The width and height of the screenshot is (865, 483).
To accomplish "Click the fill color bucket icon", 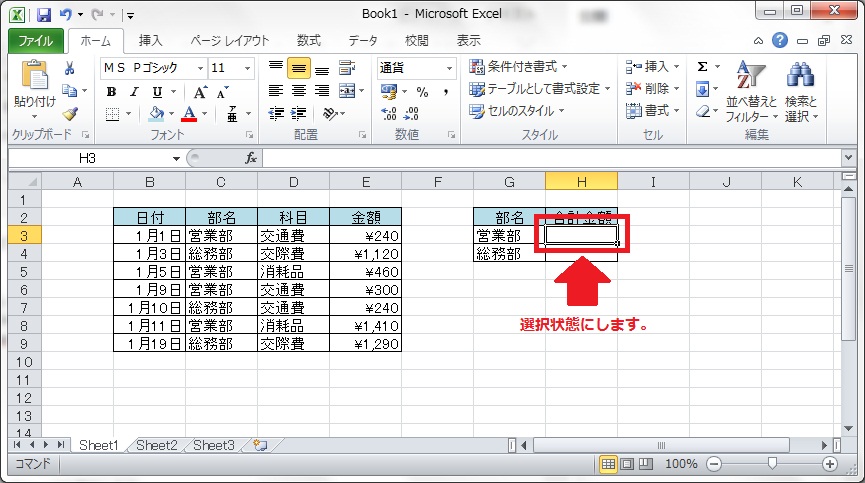I will pos(157,114).
